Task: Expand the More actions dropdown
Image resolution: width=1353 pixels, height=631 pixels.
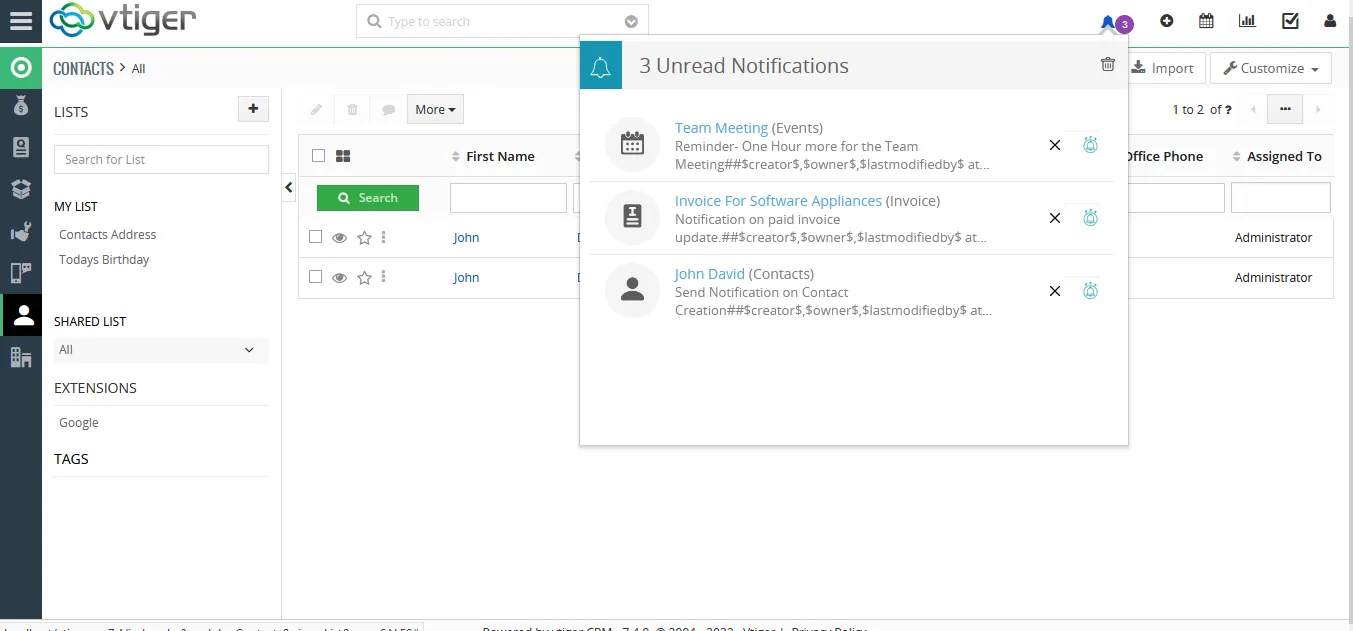Action: [435, 110]
